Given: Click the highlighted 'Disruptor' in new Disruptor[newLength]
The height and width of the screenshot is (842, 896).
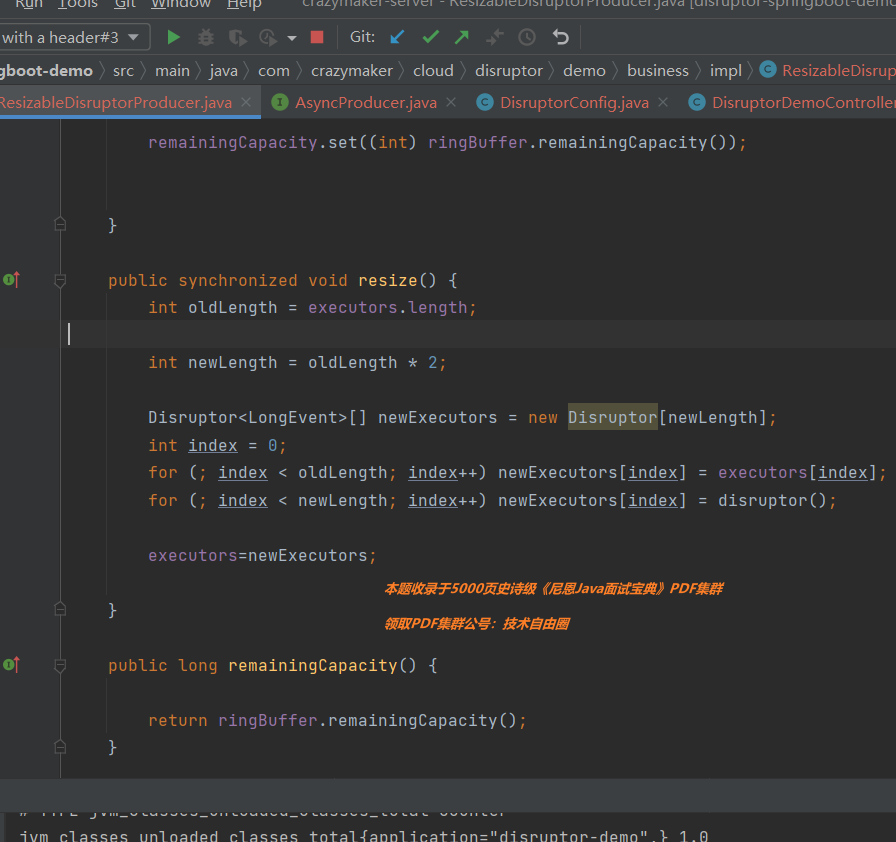Looking at the screenshot, I should pos(613,418).
